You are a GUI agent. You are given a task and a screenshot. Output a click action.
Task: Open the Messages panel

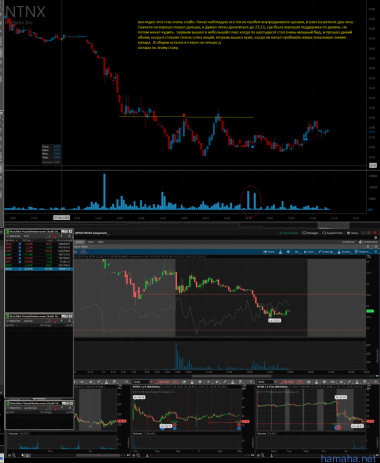point(310,233)
